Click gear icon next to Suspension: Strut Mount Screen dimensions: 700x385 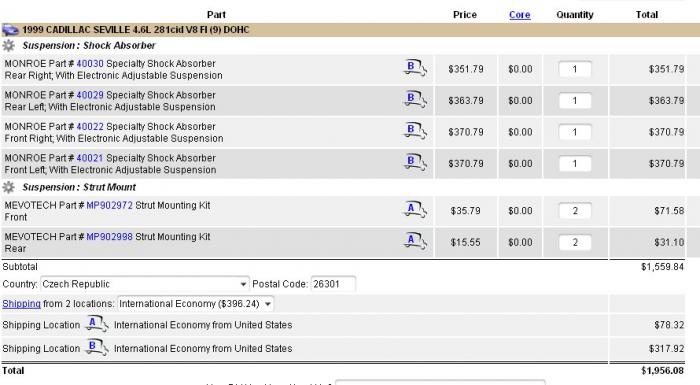(8, 187)
